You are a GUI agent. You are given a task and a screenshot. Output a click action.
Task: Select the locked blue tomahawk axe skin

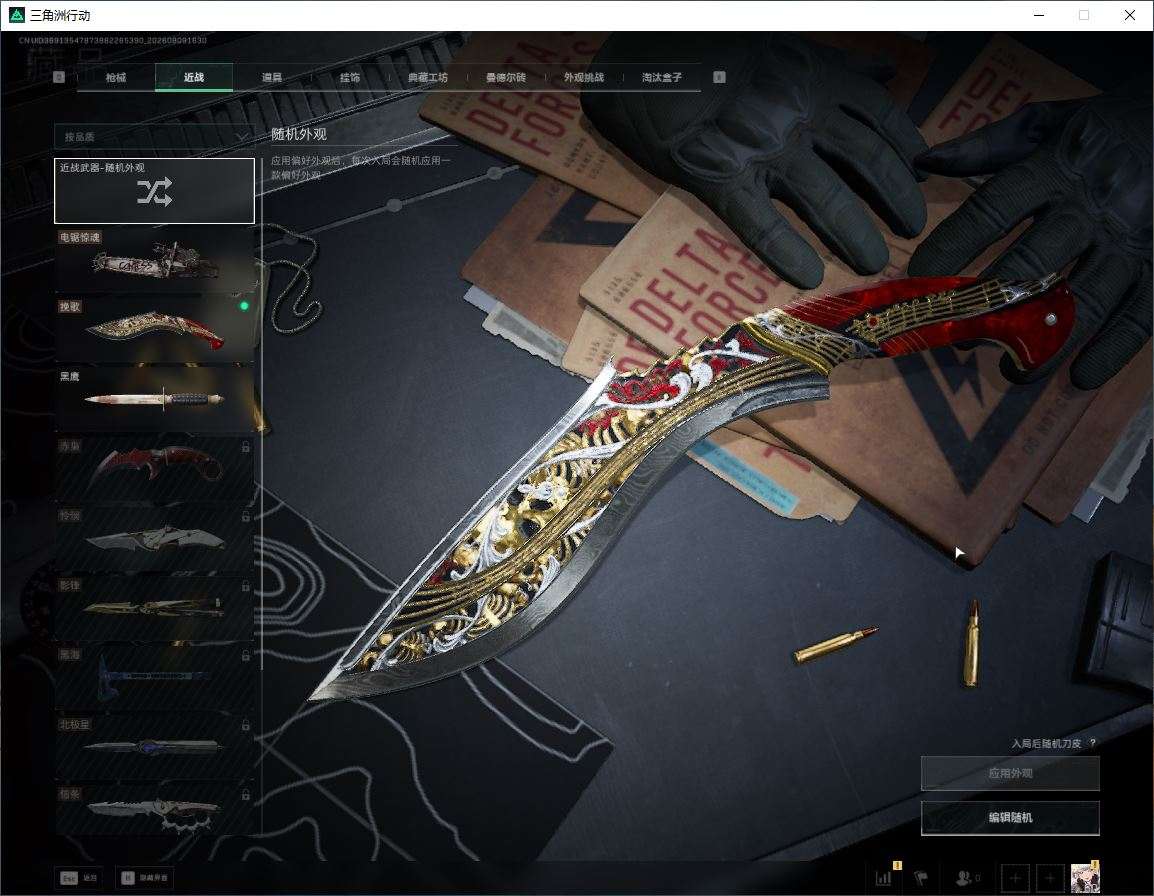click(x=155, y=678)
